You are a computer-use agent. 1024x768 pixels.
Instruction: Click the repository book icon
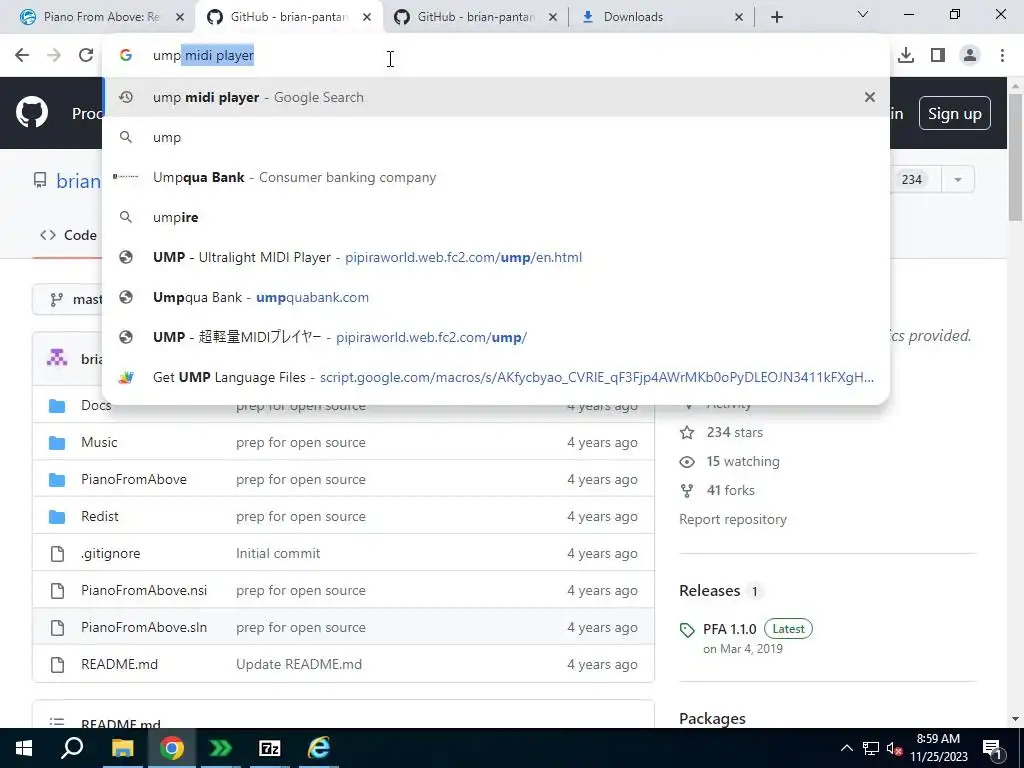coord(40,180)
